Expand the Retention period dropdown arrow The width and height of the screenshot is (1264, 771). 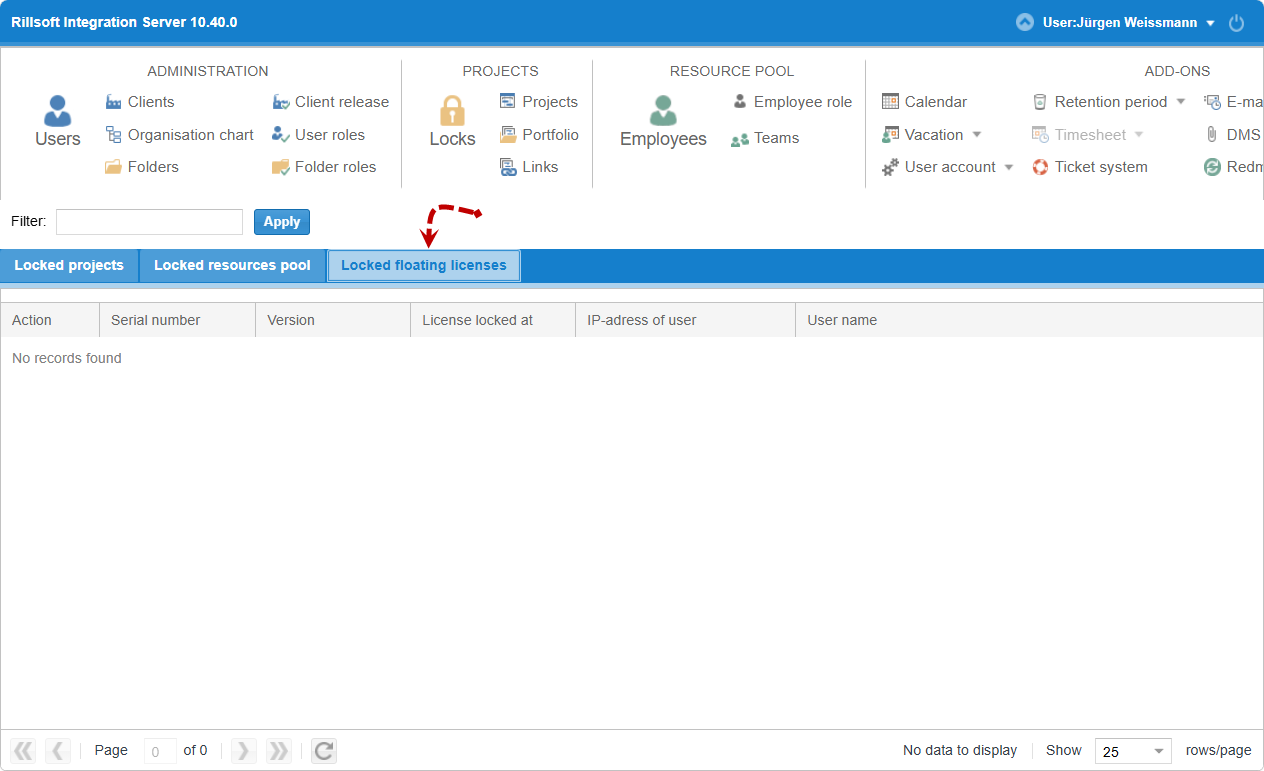click(1180, 102)
